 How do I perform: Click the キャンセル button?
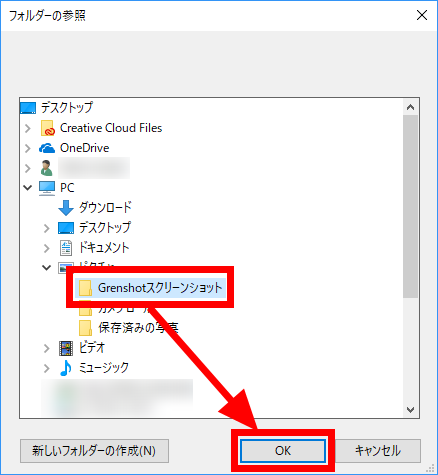pyautogui.click(x=378, y=451)
